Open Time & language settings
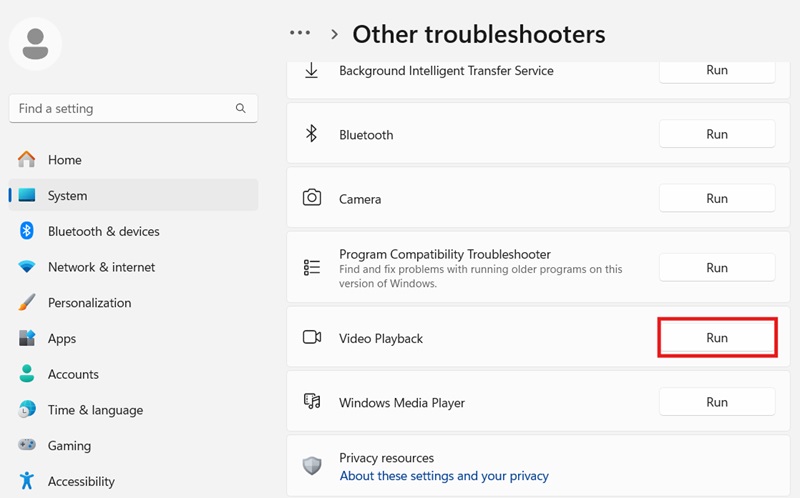The height and width of the screenshot is (498, 800). pos(134,410)
